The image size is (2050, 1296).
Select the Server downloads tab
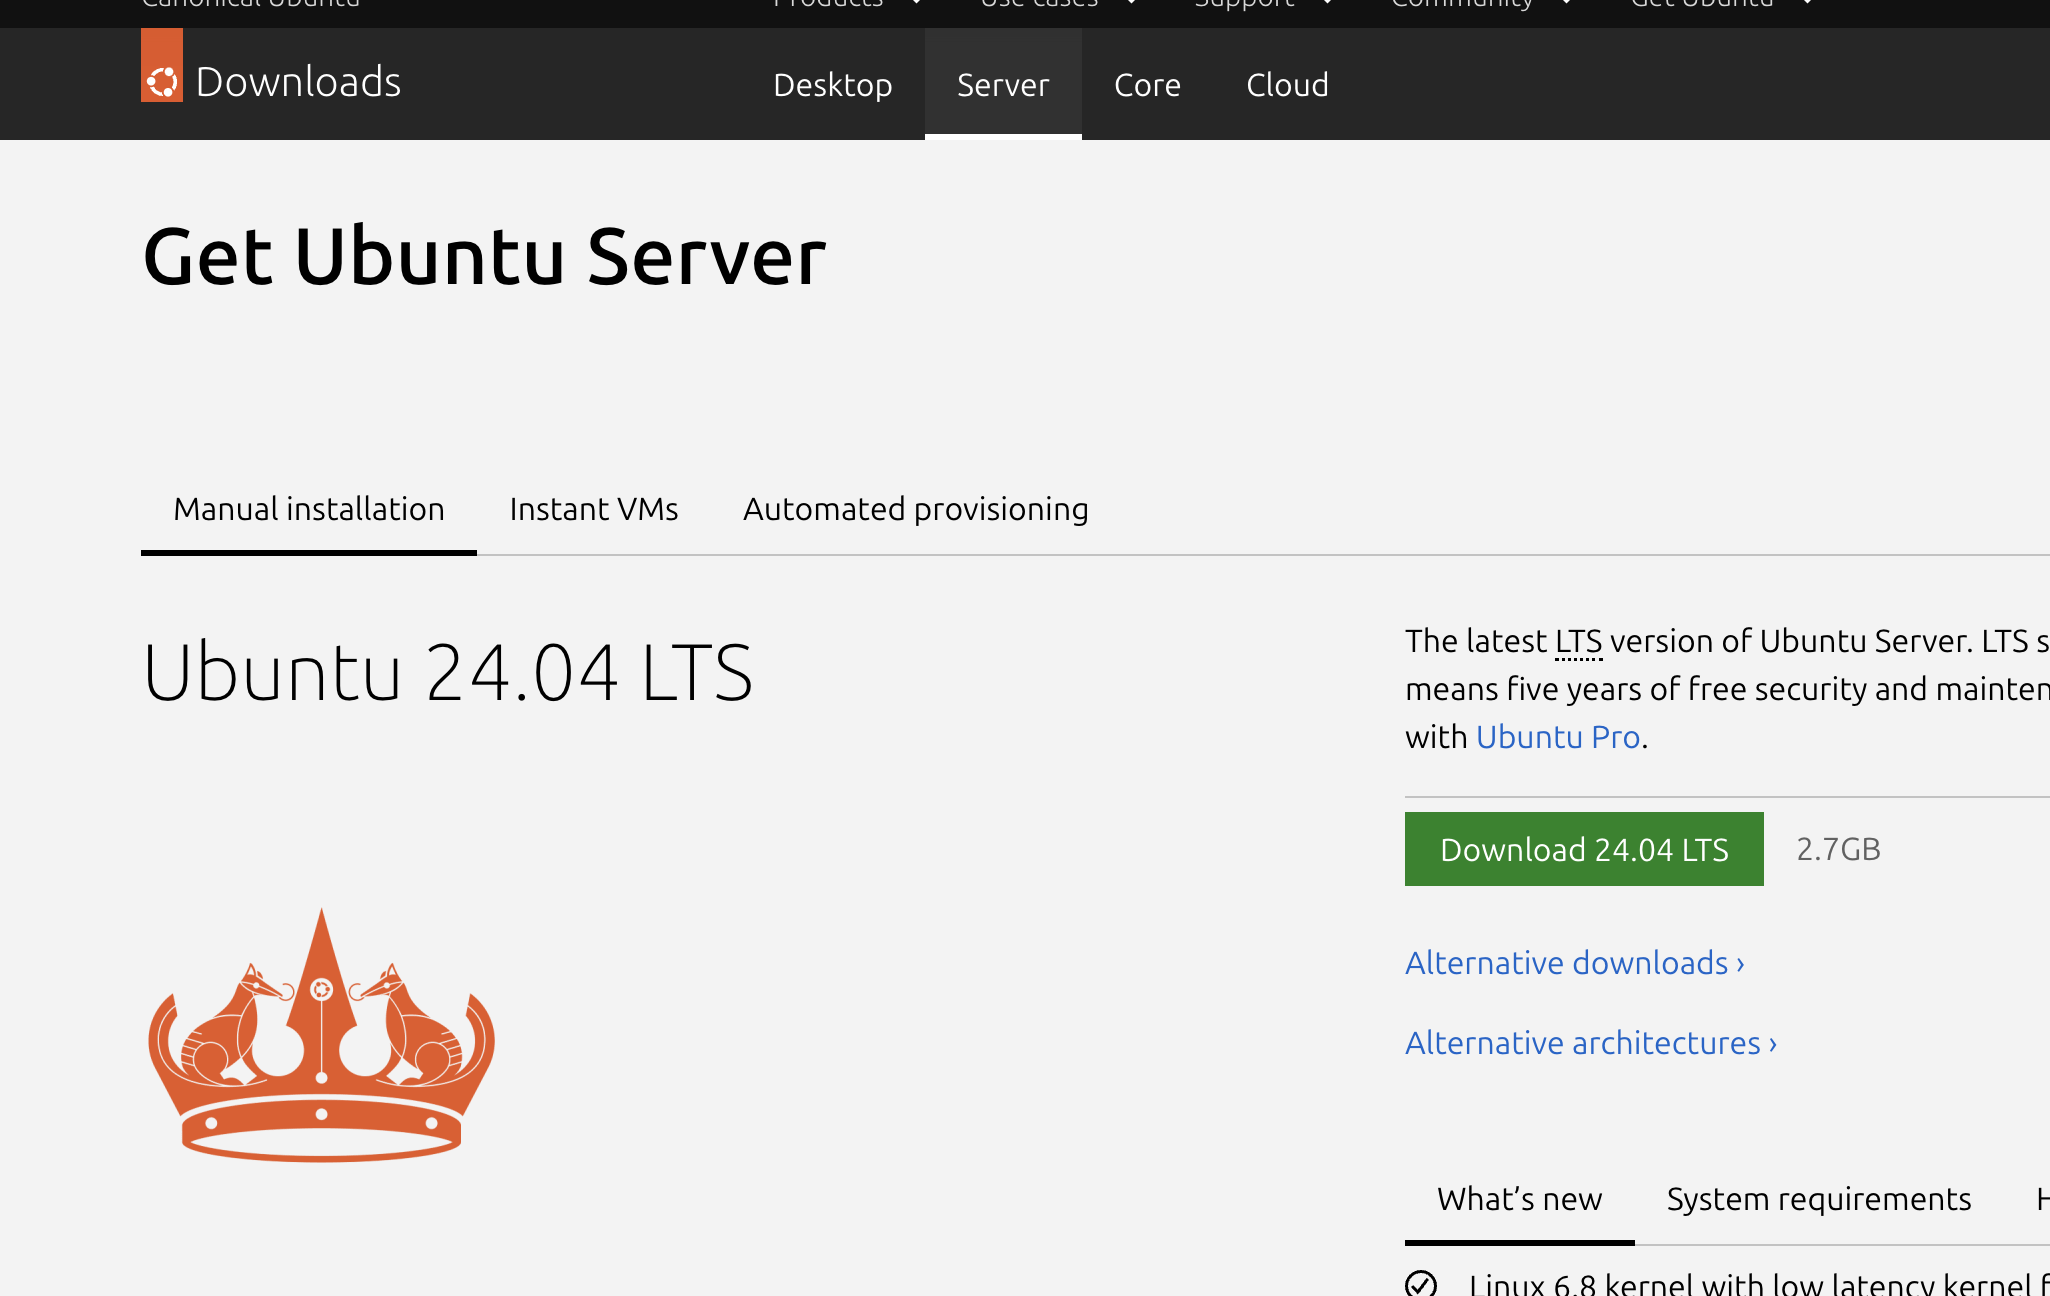(x=1003, y=84)
